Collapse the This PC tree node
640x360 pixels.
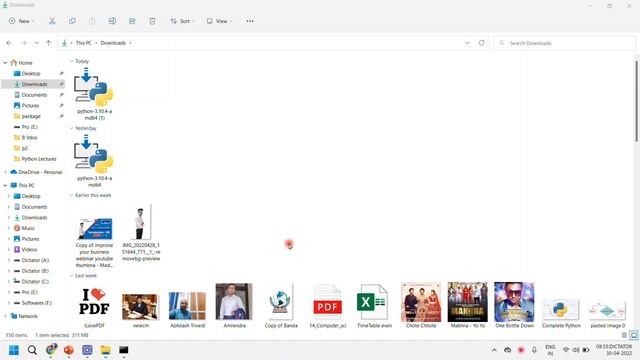pos(5,185)
